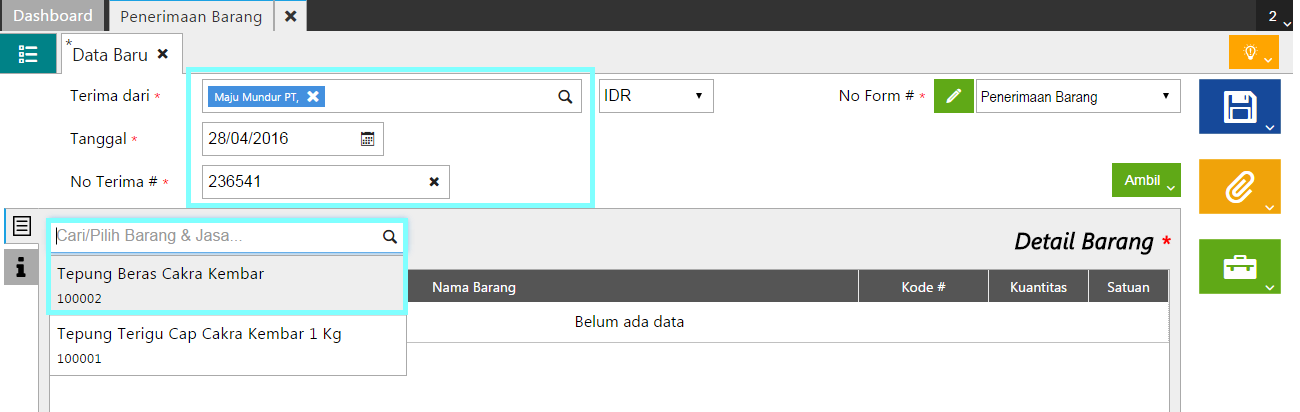Expand the Penerimaan Barang form type dropdown

pos(1077,97)
